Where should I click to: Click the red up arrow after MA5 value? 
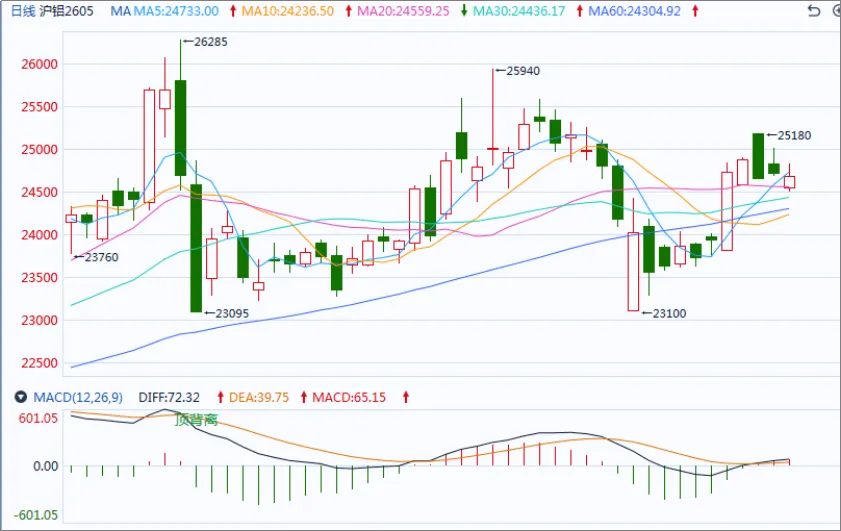click(x=233, y=11)
